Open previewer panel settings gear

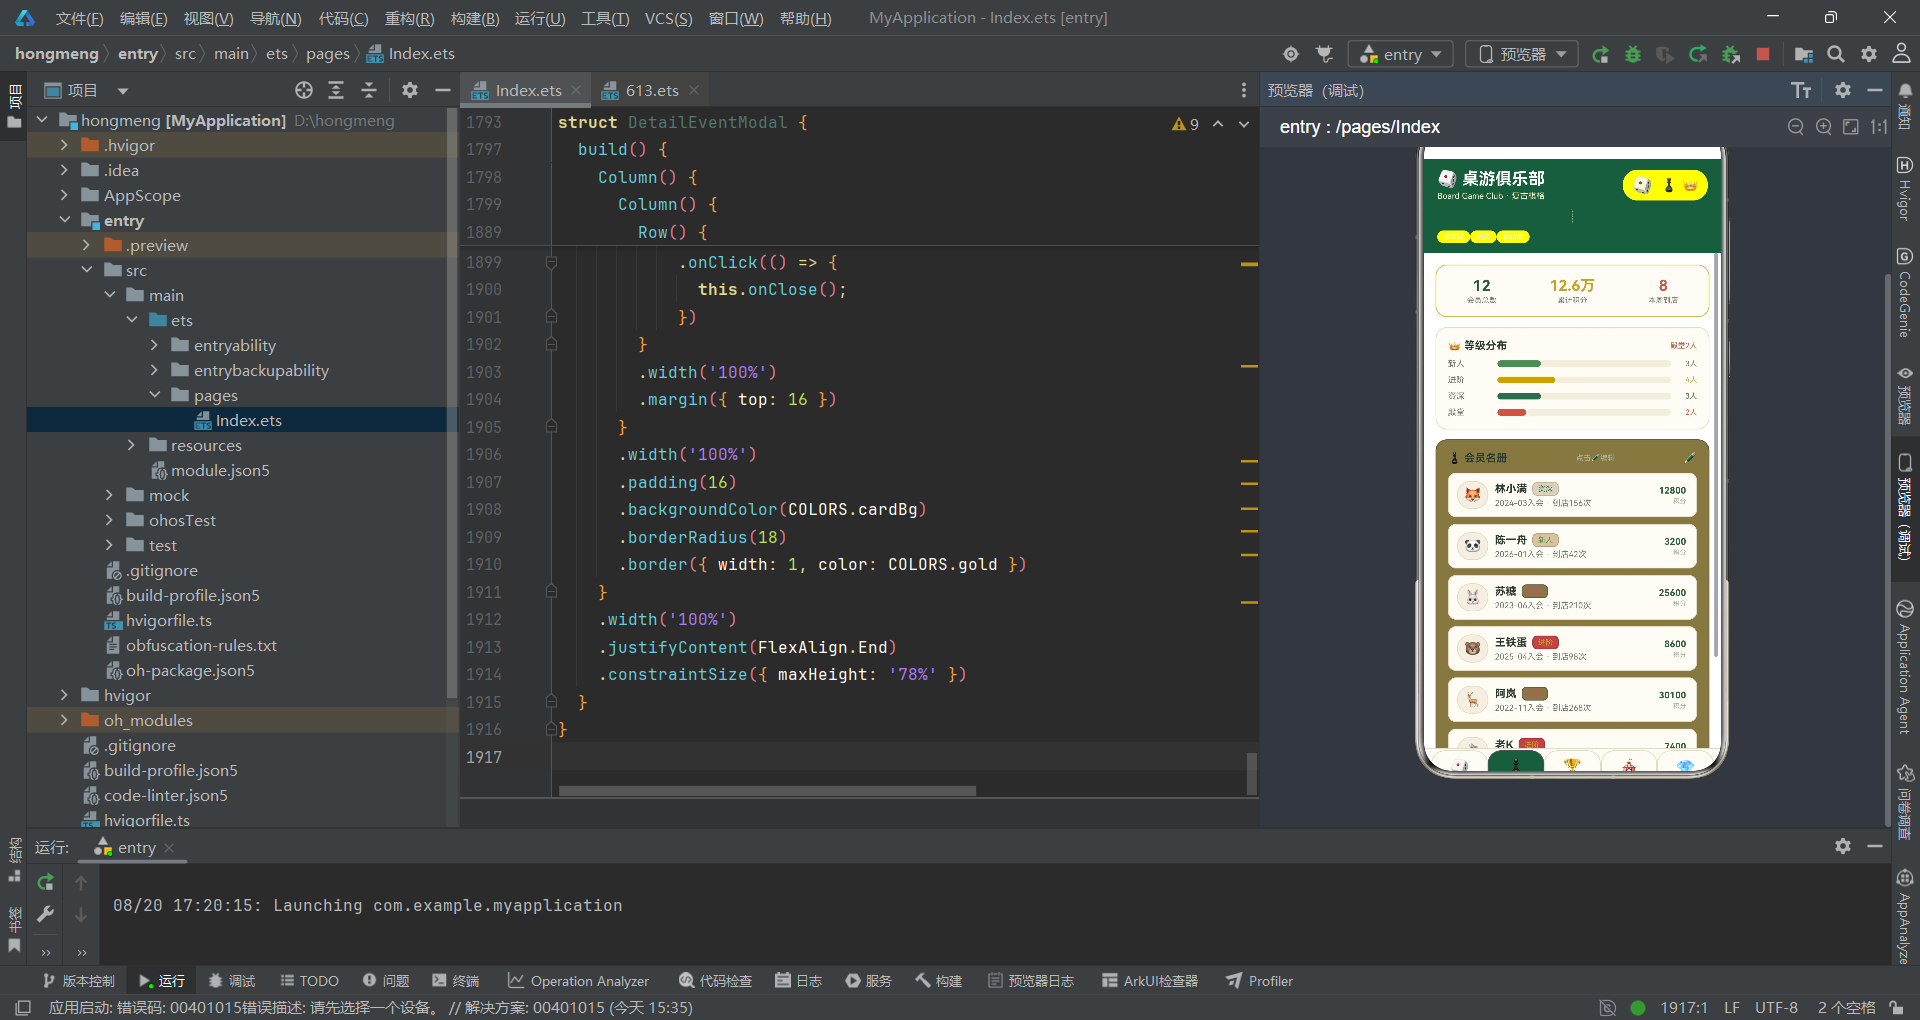pos(1843,90)
